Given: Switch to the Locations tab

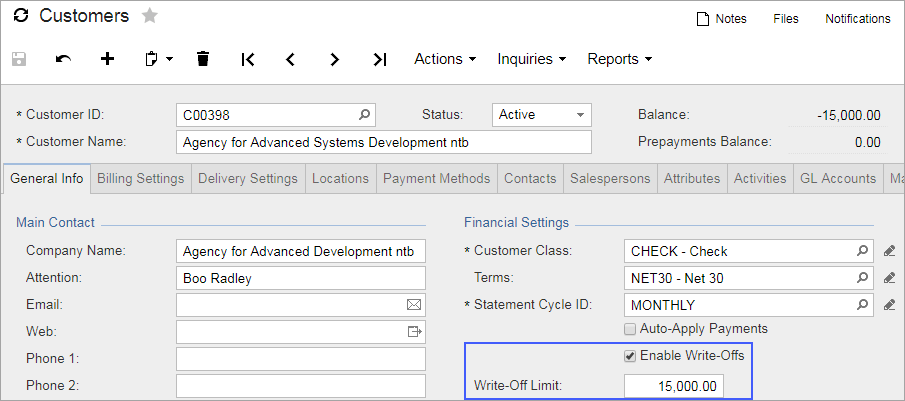Looking at the screenshot, I should (341, 179).
